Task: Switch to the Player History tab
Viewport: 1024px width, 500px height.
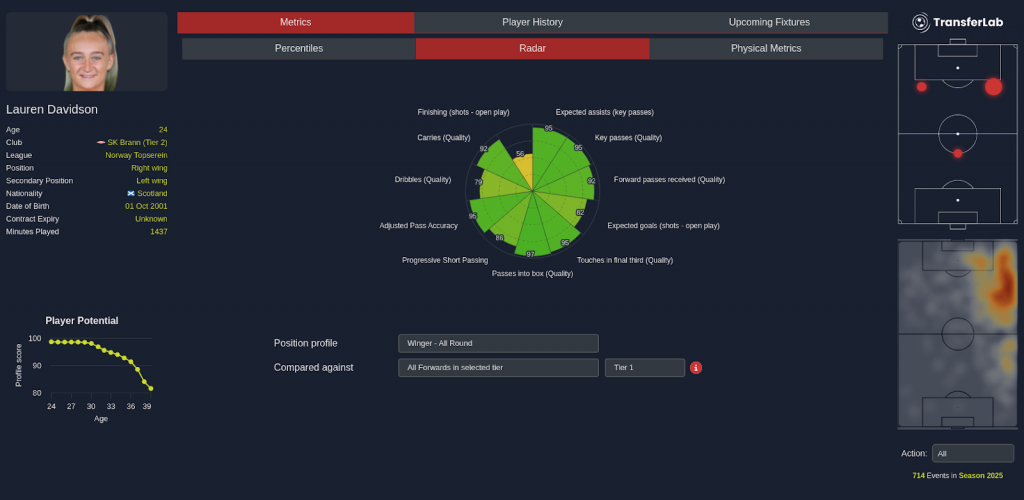Action: tap(532, 22)
